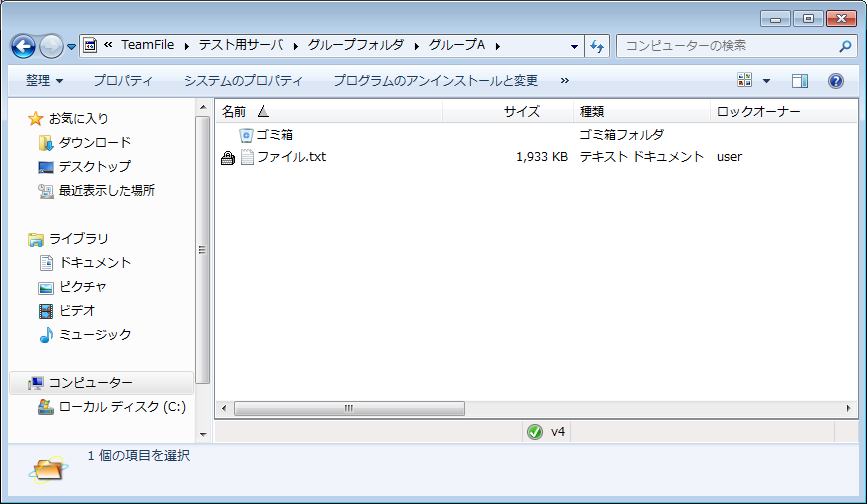Viewport: 867px width, 504px height.
Task: Click システムのプロパティ button
Action: (x=243, y=80)
